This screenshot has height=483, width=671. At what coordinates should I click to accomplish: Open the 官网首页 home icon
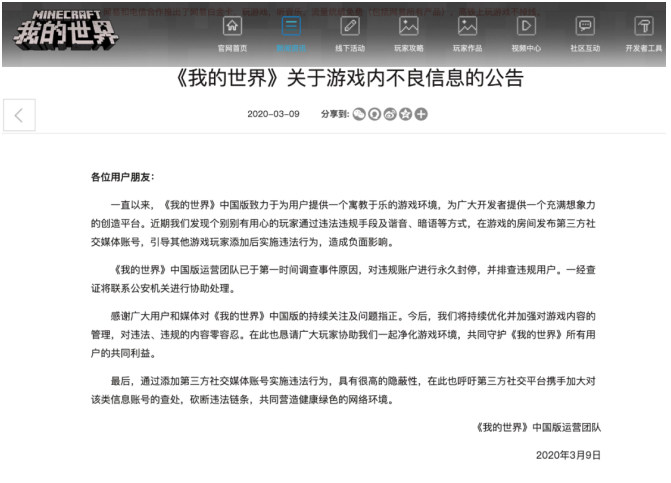[x=232, y=27]
